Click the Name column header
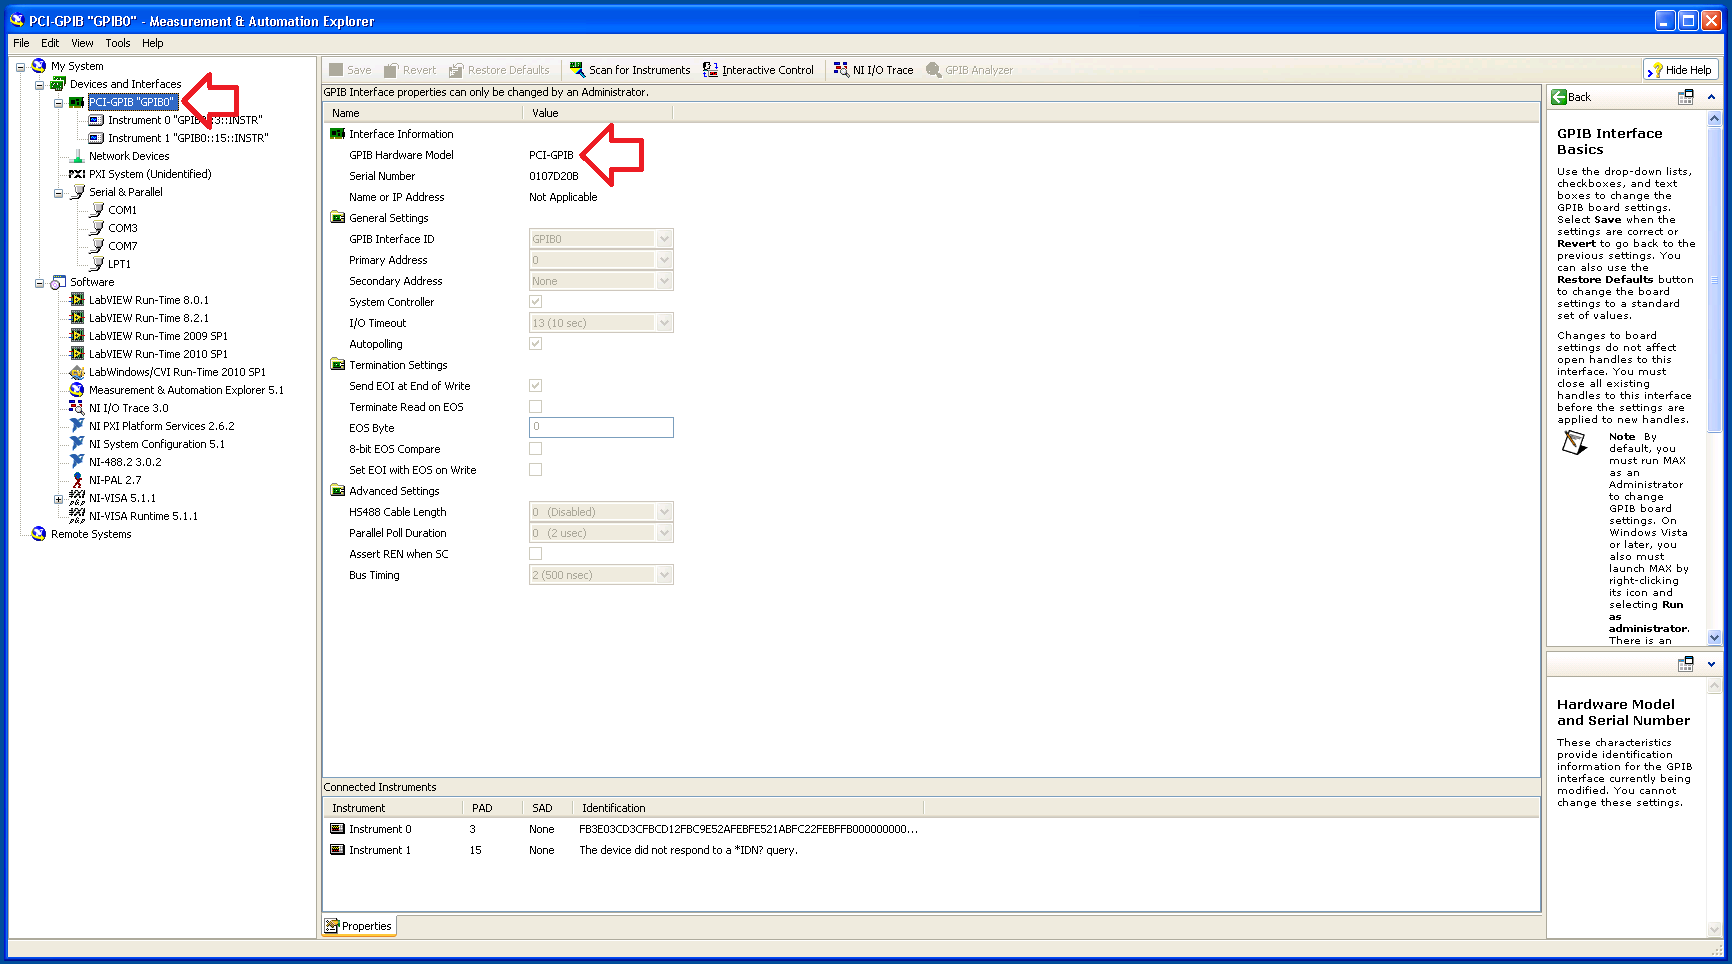The height and width of the screenshot is (964, 1732). (x=423, y=113)
